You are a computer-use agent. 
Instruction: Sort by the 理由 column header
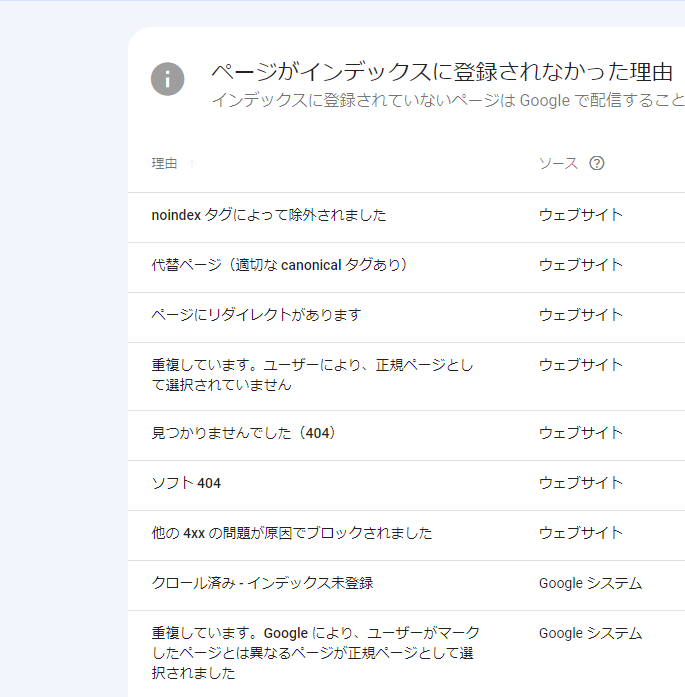[164, 164]
